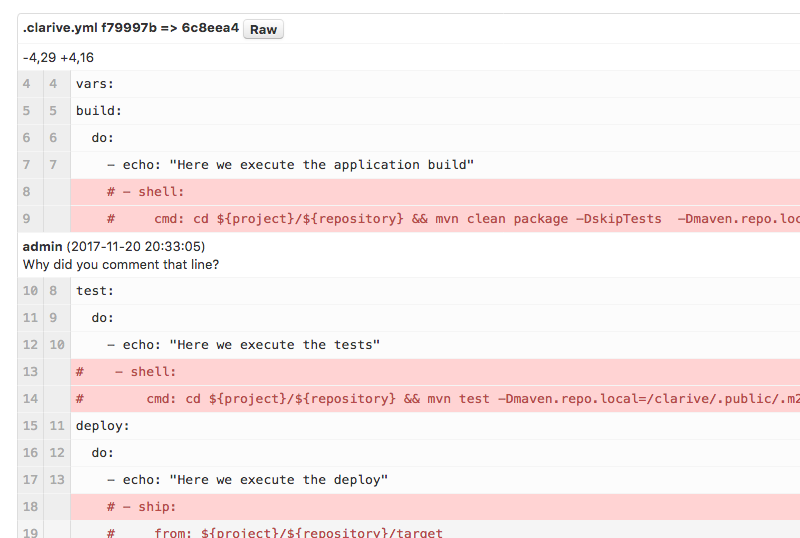The image size is (800, 538).
Task: Select the "deploy:" code line
Action: tap(103, 426)
